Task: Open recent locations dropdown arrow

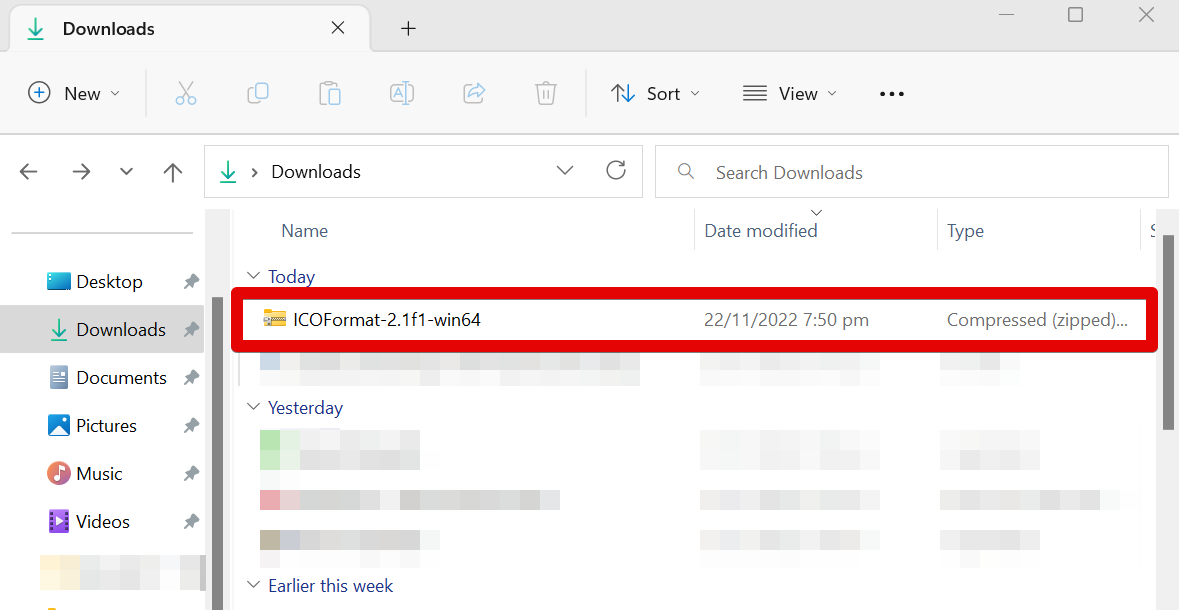Action: [x=126, y=171]
